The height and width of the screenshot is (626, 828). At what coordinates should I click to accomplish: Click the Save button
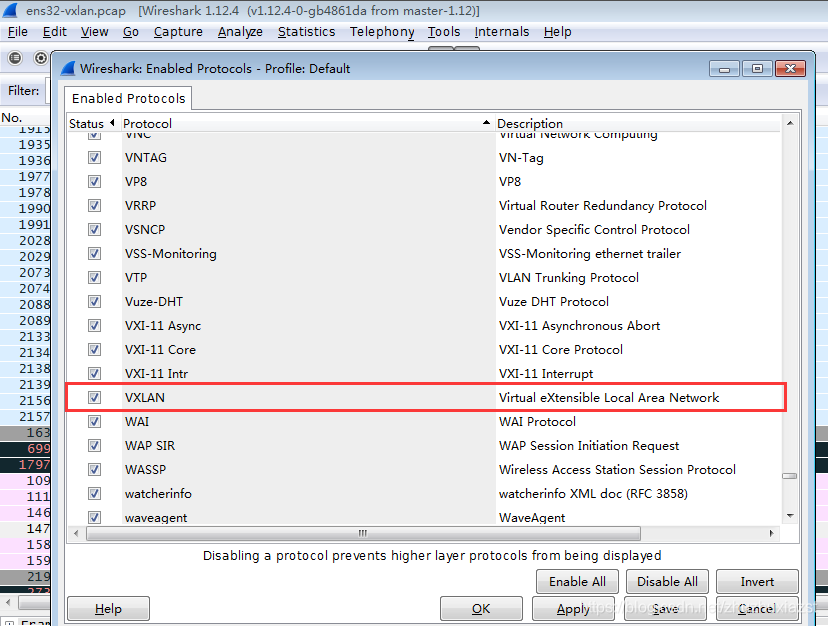click(665, 609)
